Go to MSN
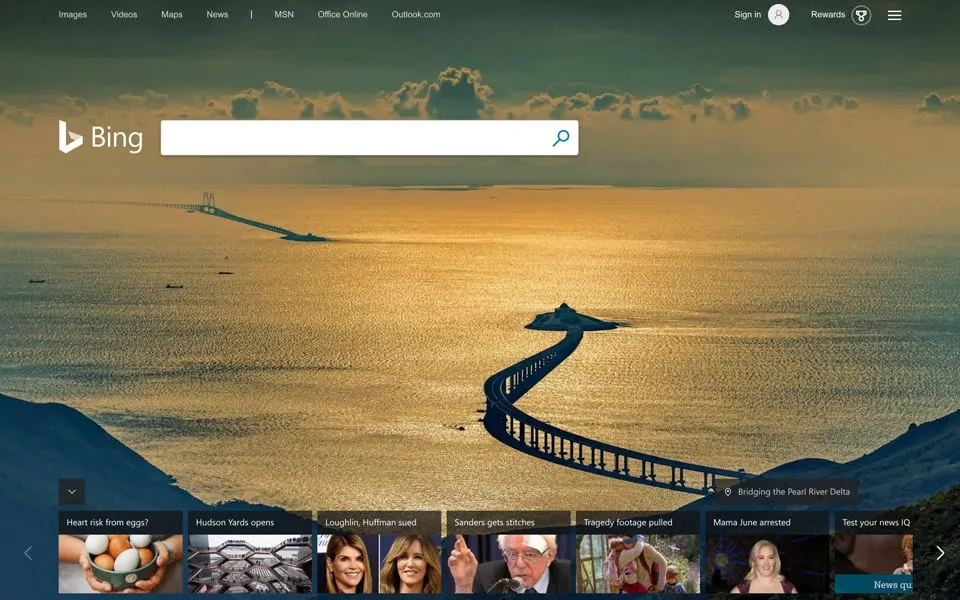Viewport: 960px width, 600px height. tap(284, 15)
